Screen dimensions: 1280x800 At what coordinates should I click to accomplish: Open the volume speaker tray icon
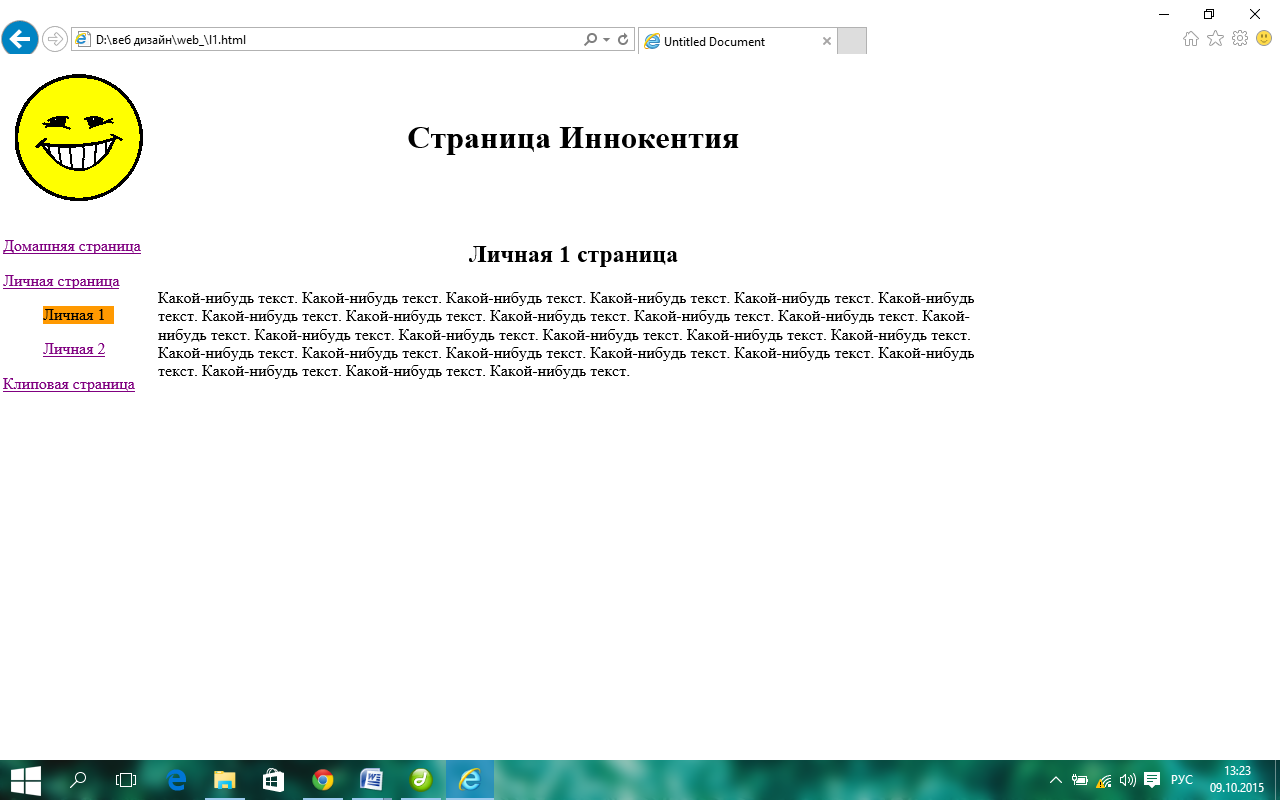(1128, 780)
